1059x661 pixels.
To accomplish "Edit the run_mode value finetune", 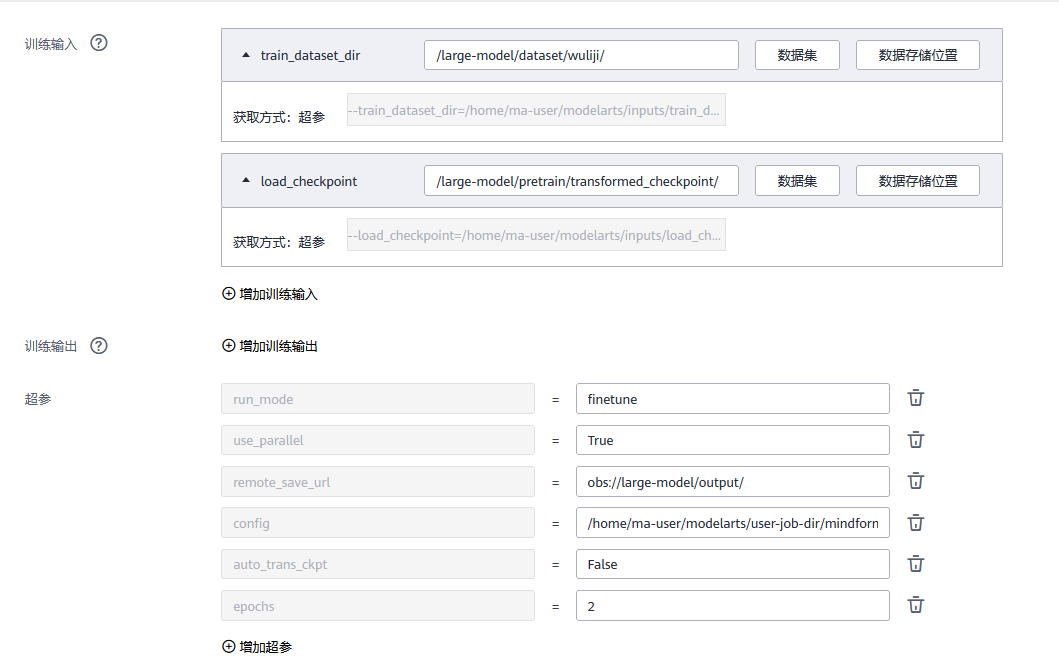I will 732,398.
